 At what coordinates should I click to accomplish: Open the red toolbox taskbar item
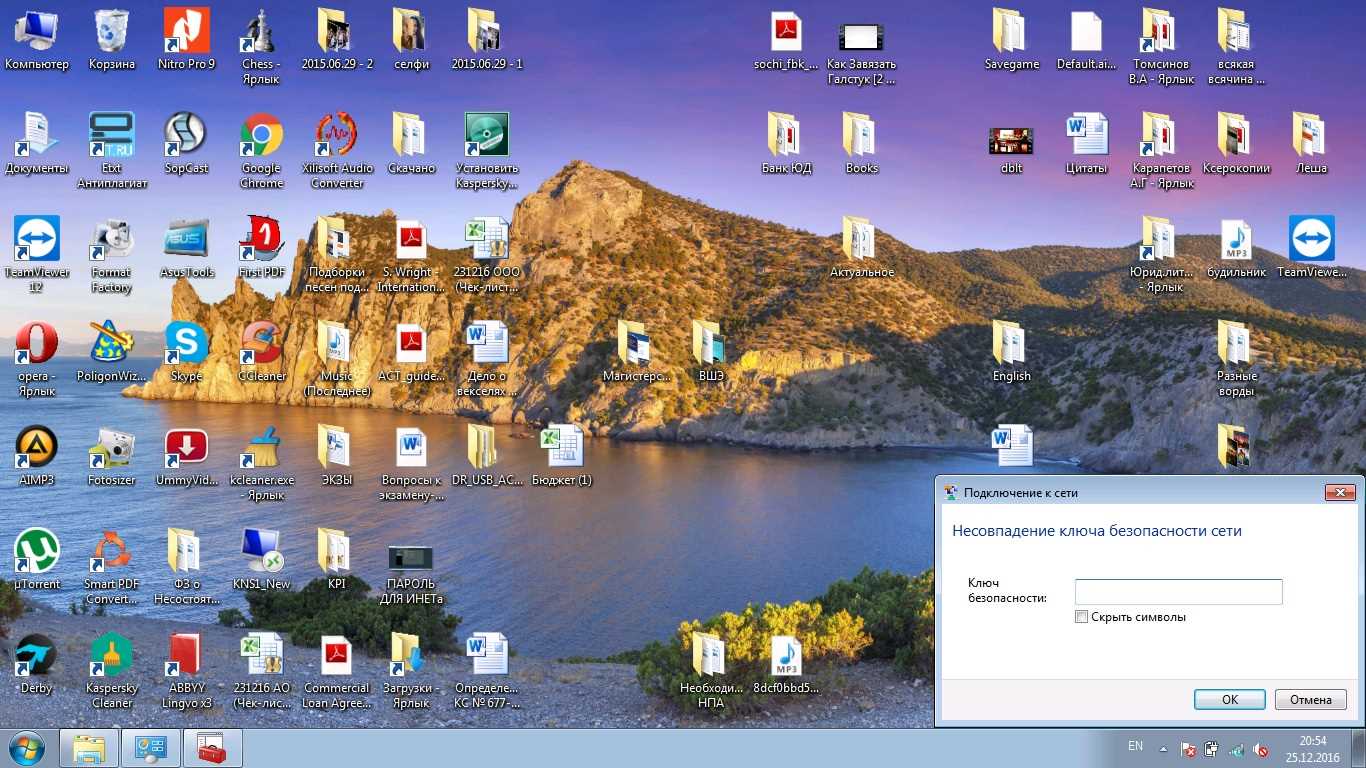212,748
